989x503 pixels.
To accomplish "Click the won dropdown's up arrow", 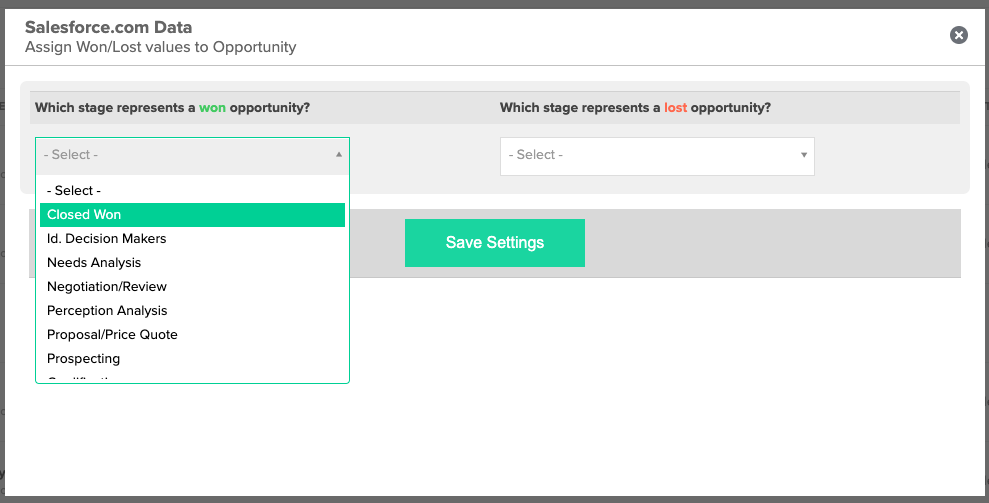I will (x=339, y=155).
